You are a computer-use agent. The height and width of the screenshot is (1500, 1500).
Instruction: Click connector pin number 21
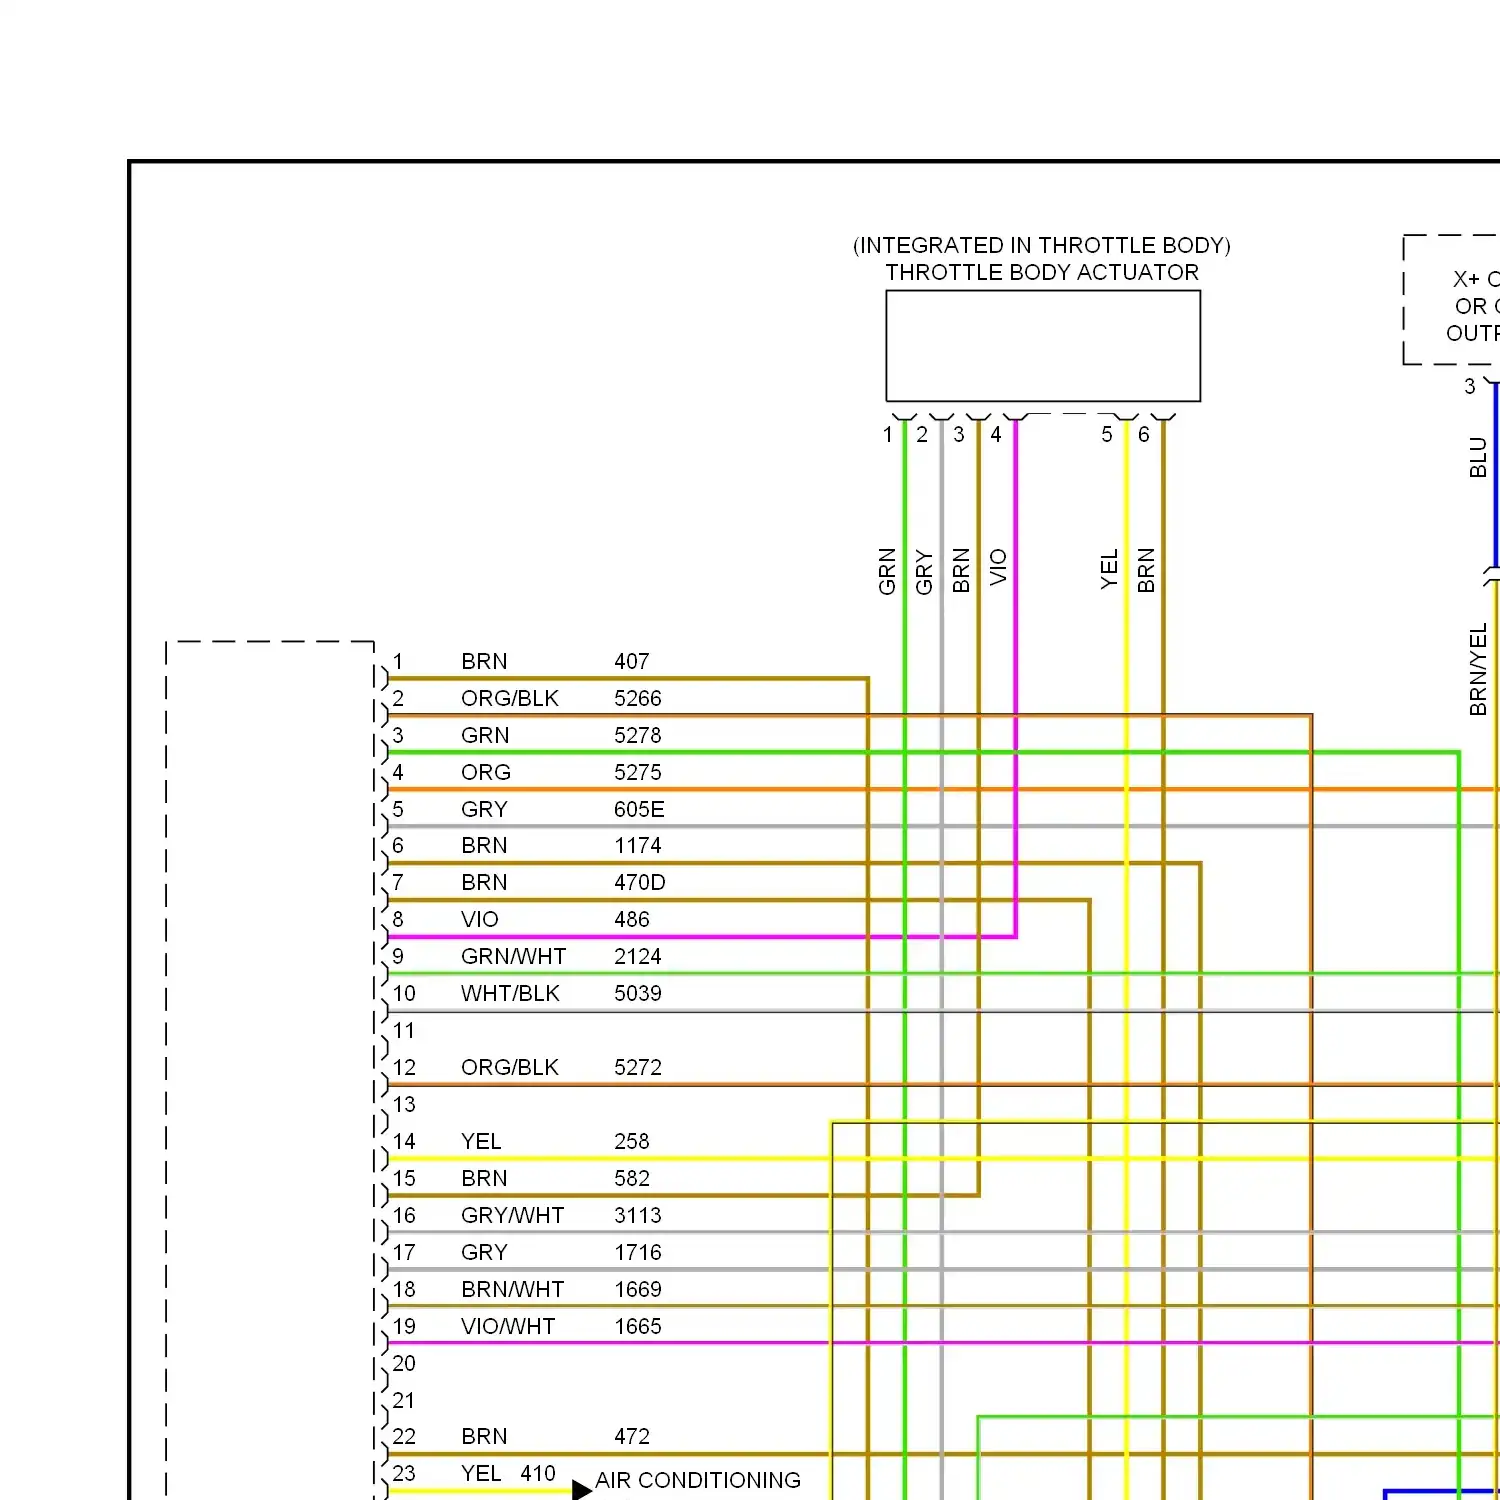tap(403, 1401)
